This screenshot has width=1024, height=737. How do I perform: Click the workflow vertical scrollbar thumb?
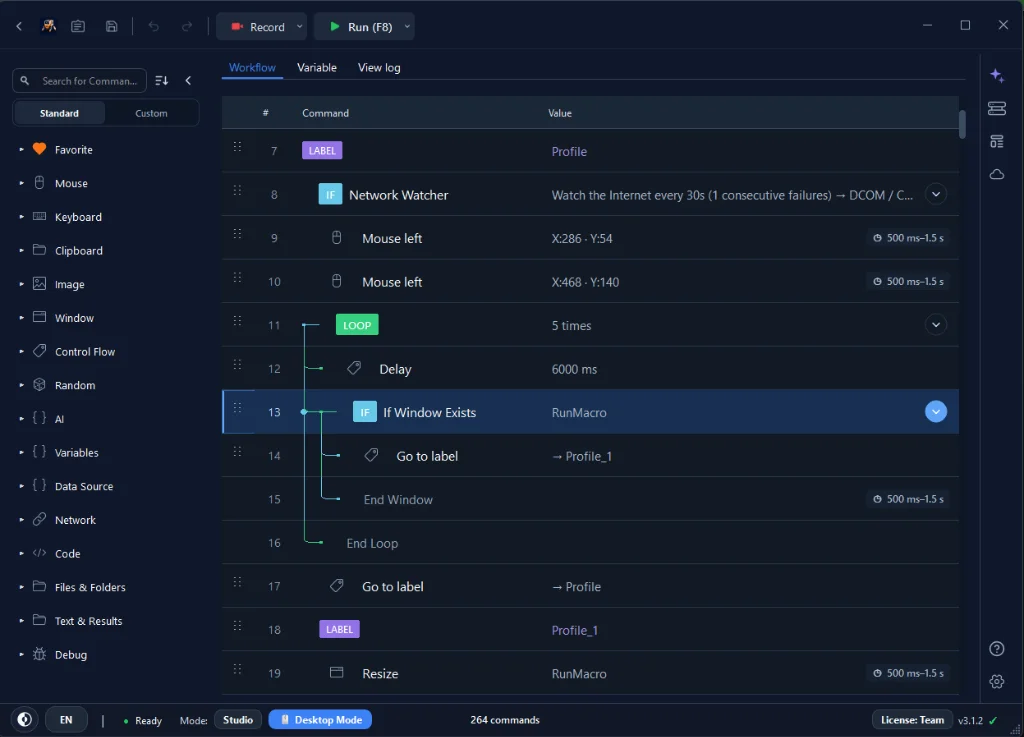pyautogui.click(x=962, y=124)
